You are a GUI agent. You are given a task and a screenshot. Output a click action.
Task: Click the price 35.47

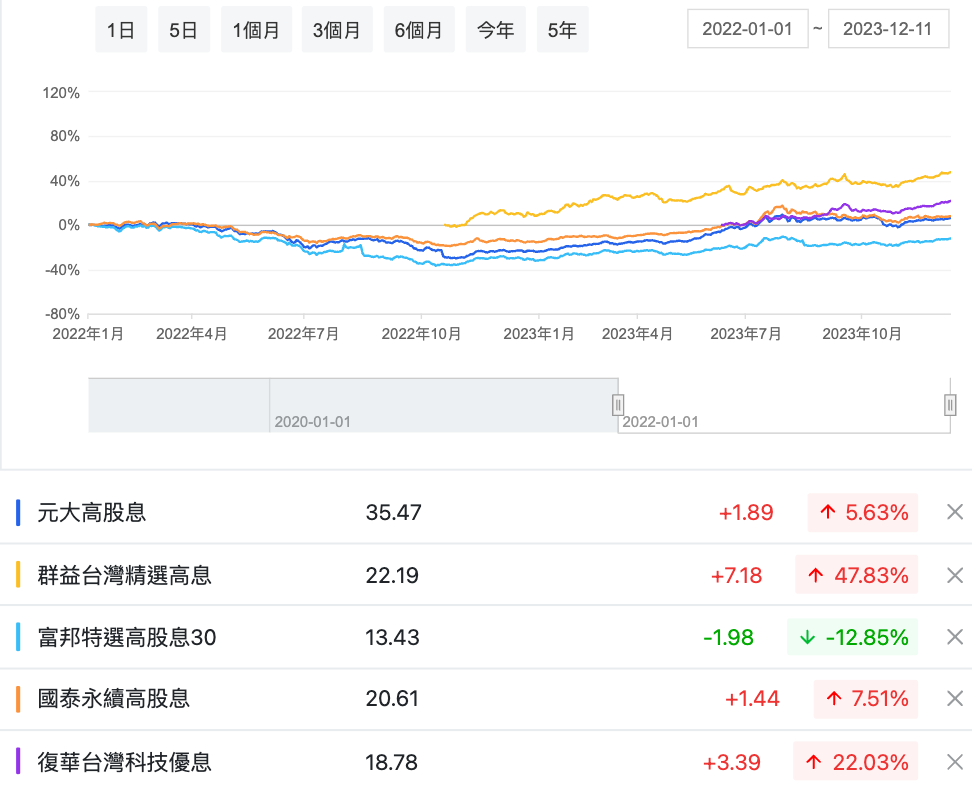pyautogui.click(x=394, y=513)
